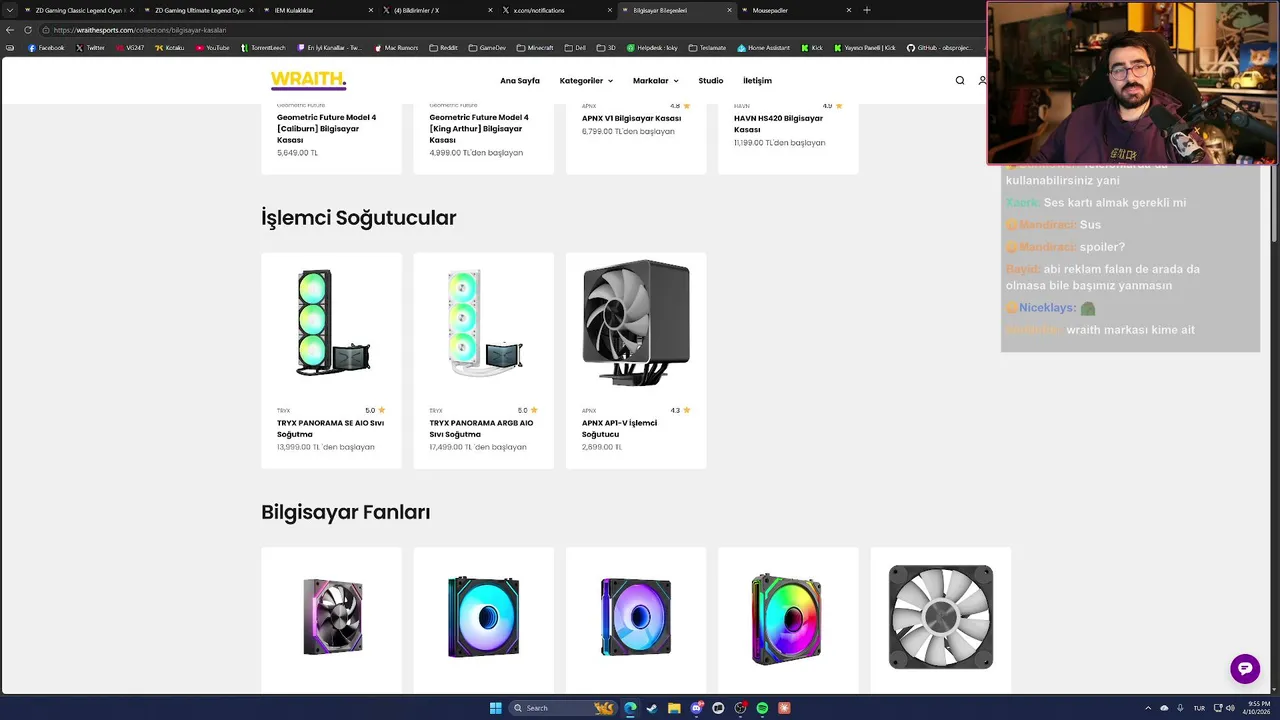Click the 'Bilgisayar Fanları' section heading
1280x720 pixels.
(x=345, y=512)
